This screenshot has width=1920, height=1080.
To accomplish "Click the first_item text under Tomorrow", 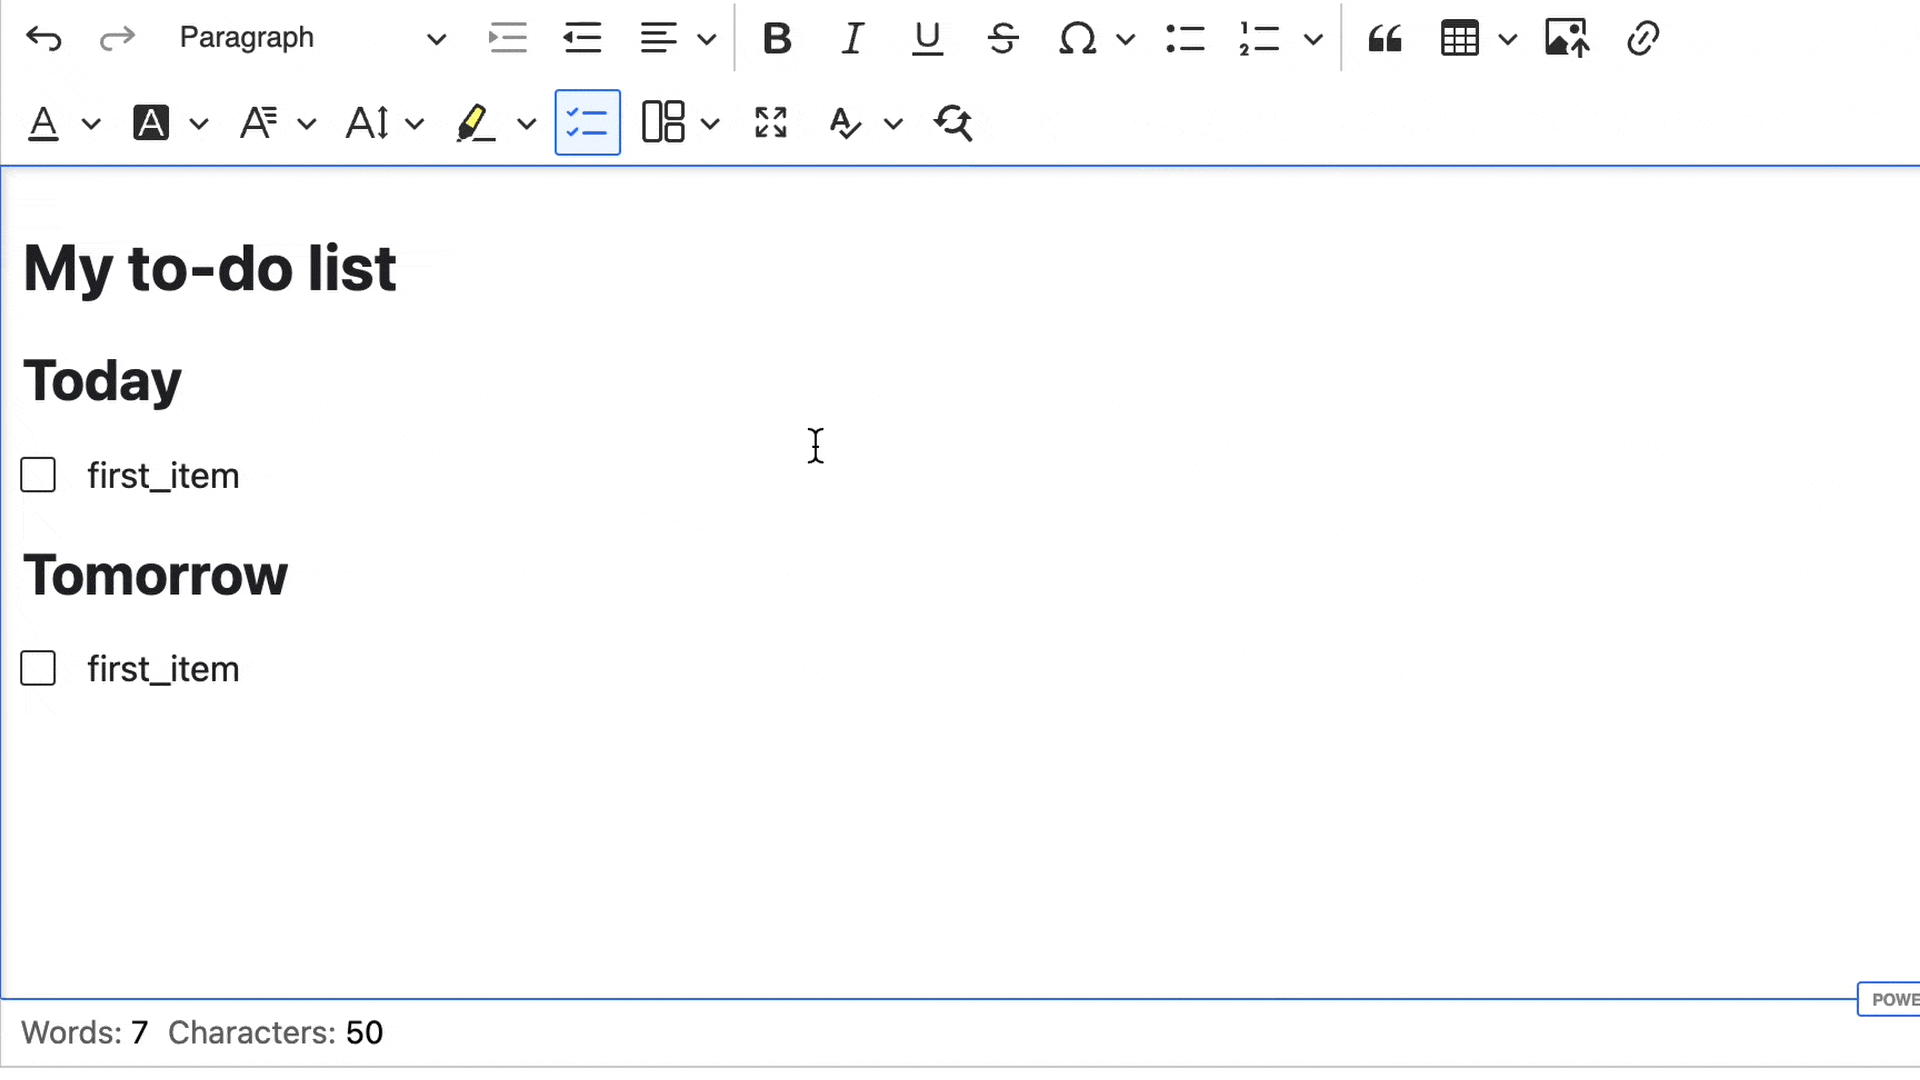I will pos(163,669).
